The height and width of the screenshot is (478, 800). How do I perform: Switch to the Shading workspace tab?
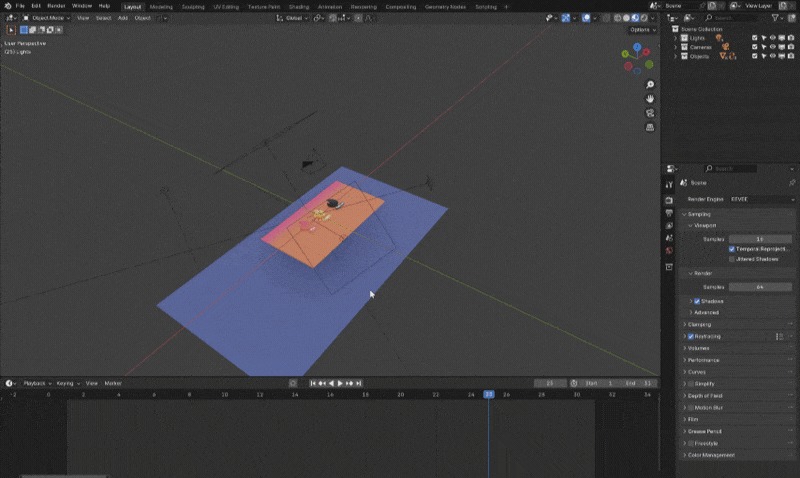pos(299,6)
